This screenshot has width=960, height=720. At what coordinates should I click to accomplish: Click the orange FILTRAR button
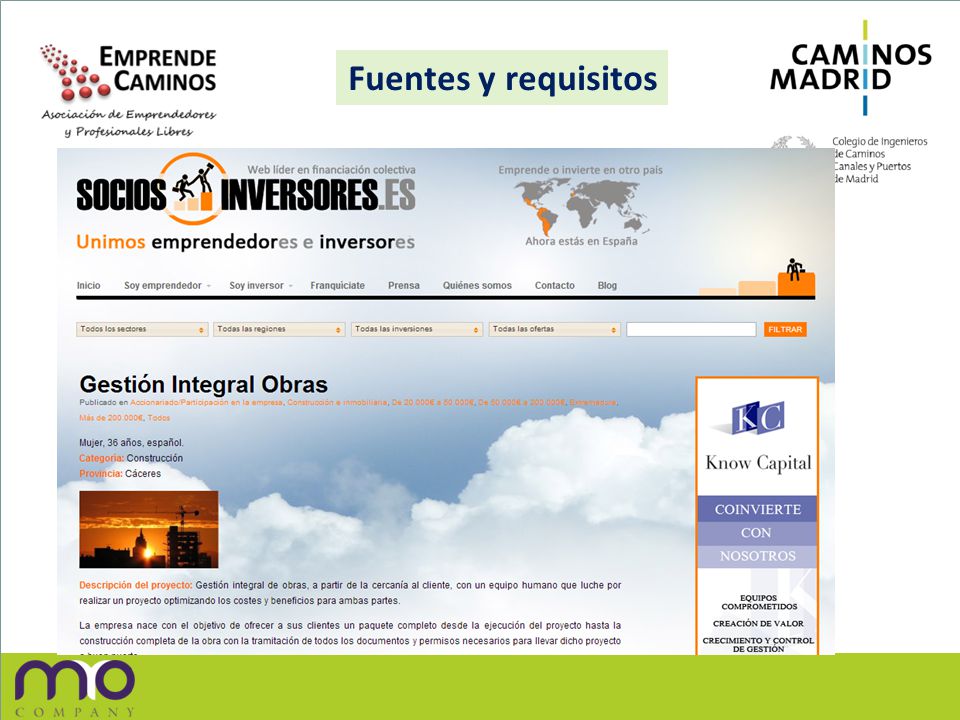pyautogui.click(x=785, y=329)
